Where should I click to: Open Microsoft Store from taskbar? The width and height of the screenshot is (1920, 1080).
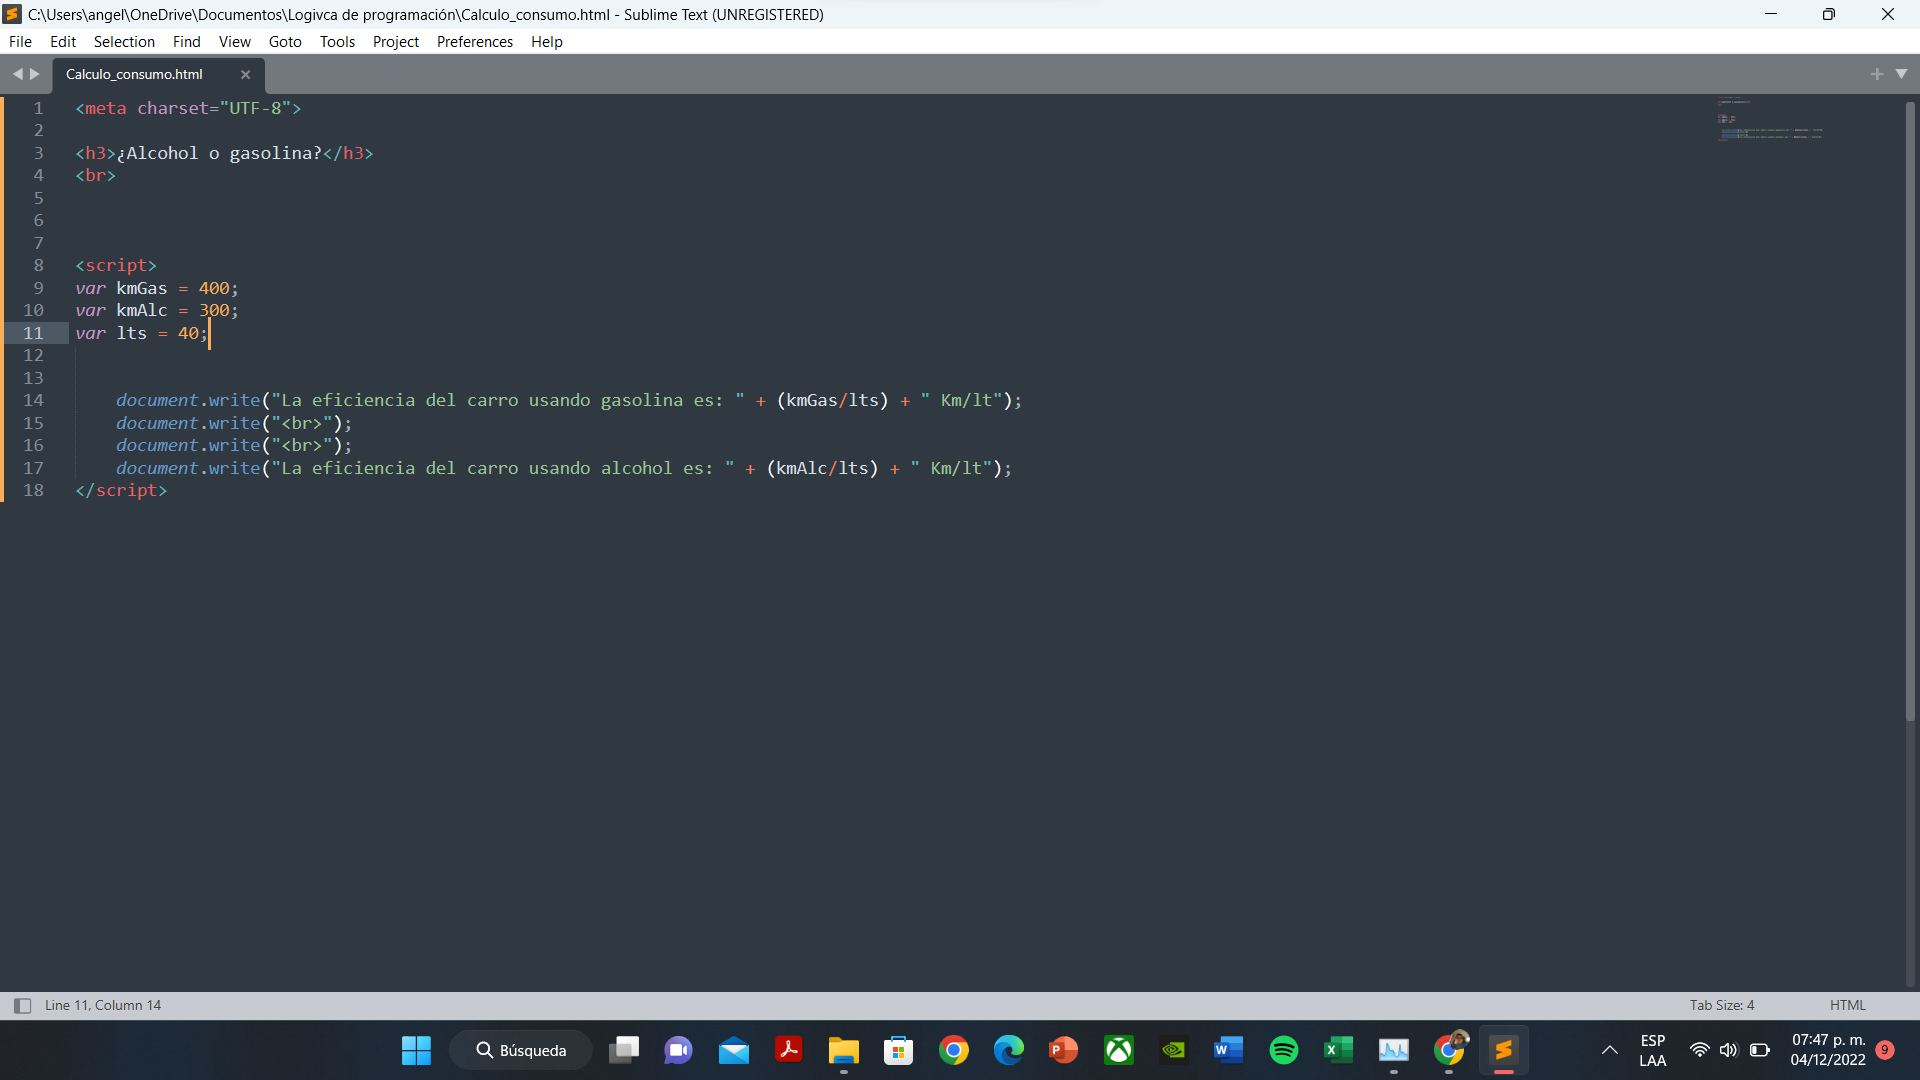pos(898,1050)
